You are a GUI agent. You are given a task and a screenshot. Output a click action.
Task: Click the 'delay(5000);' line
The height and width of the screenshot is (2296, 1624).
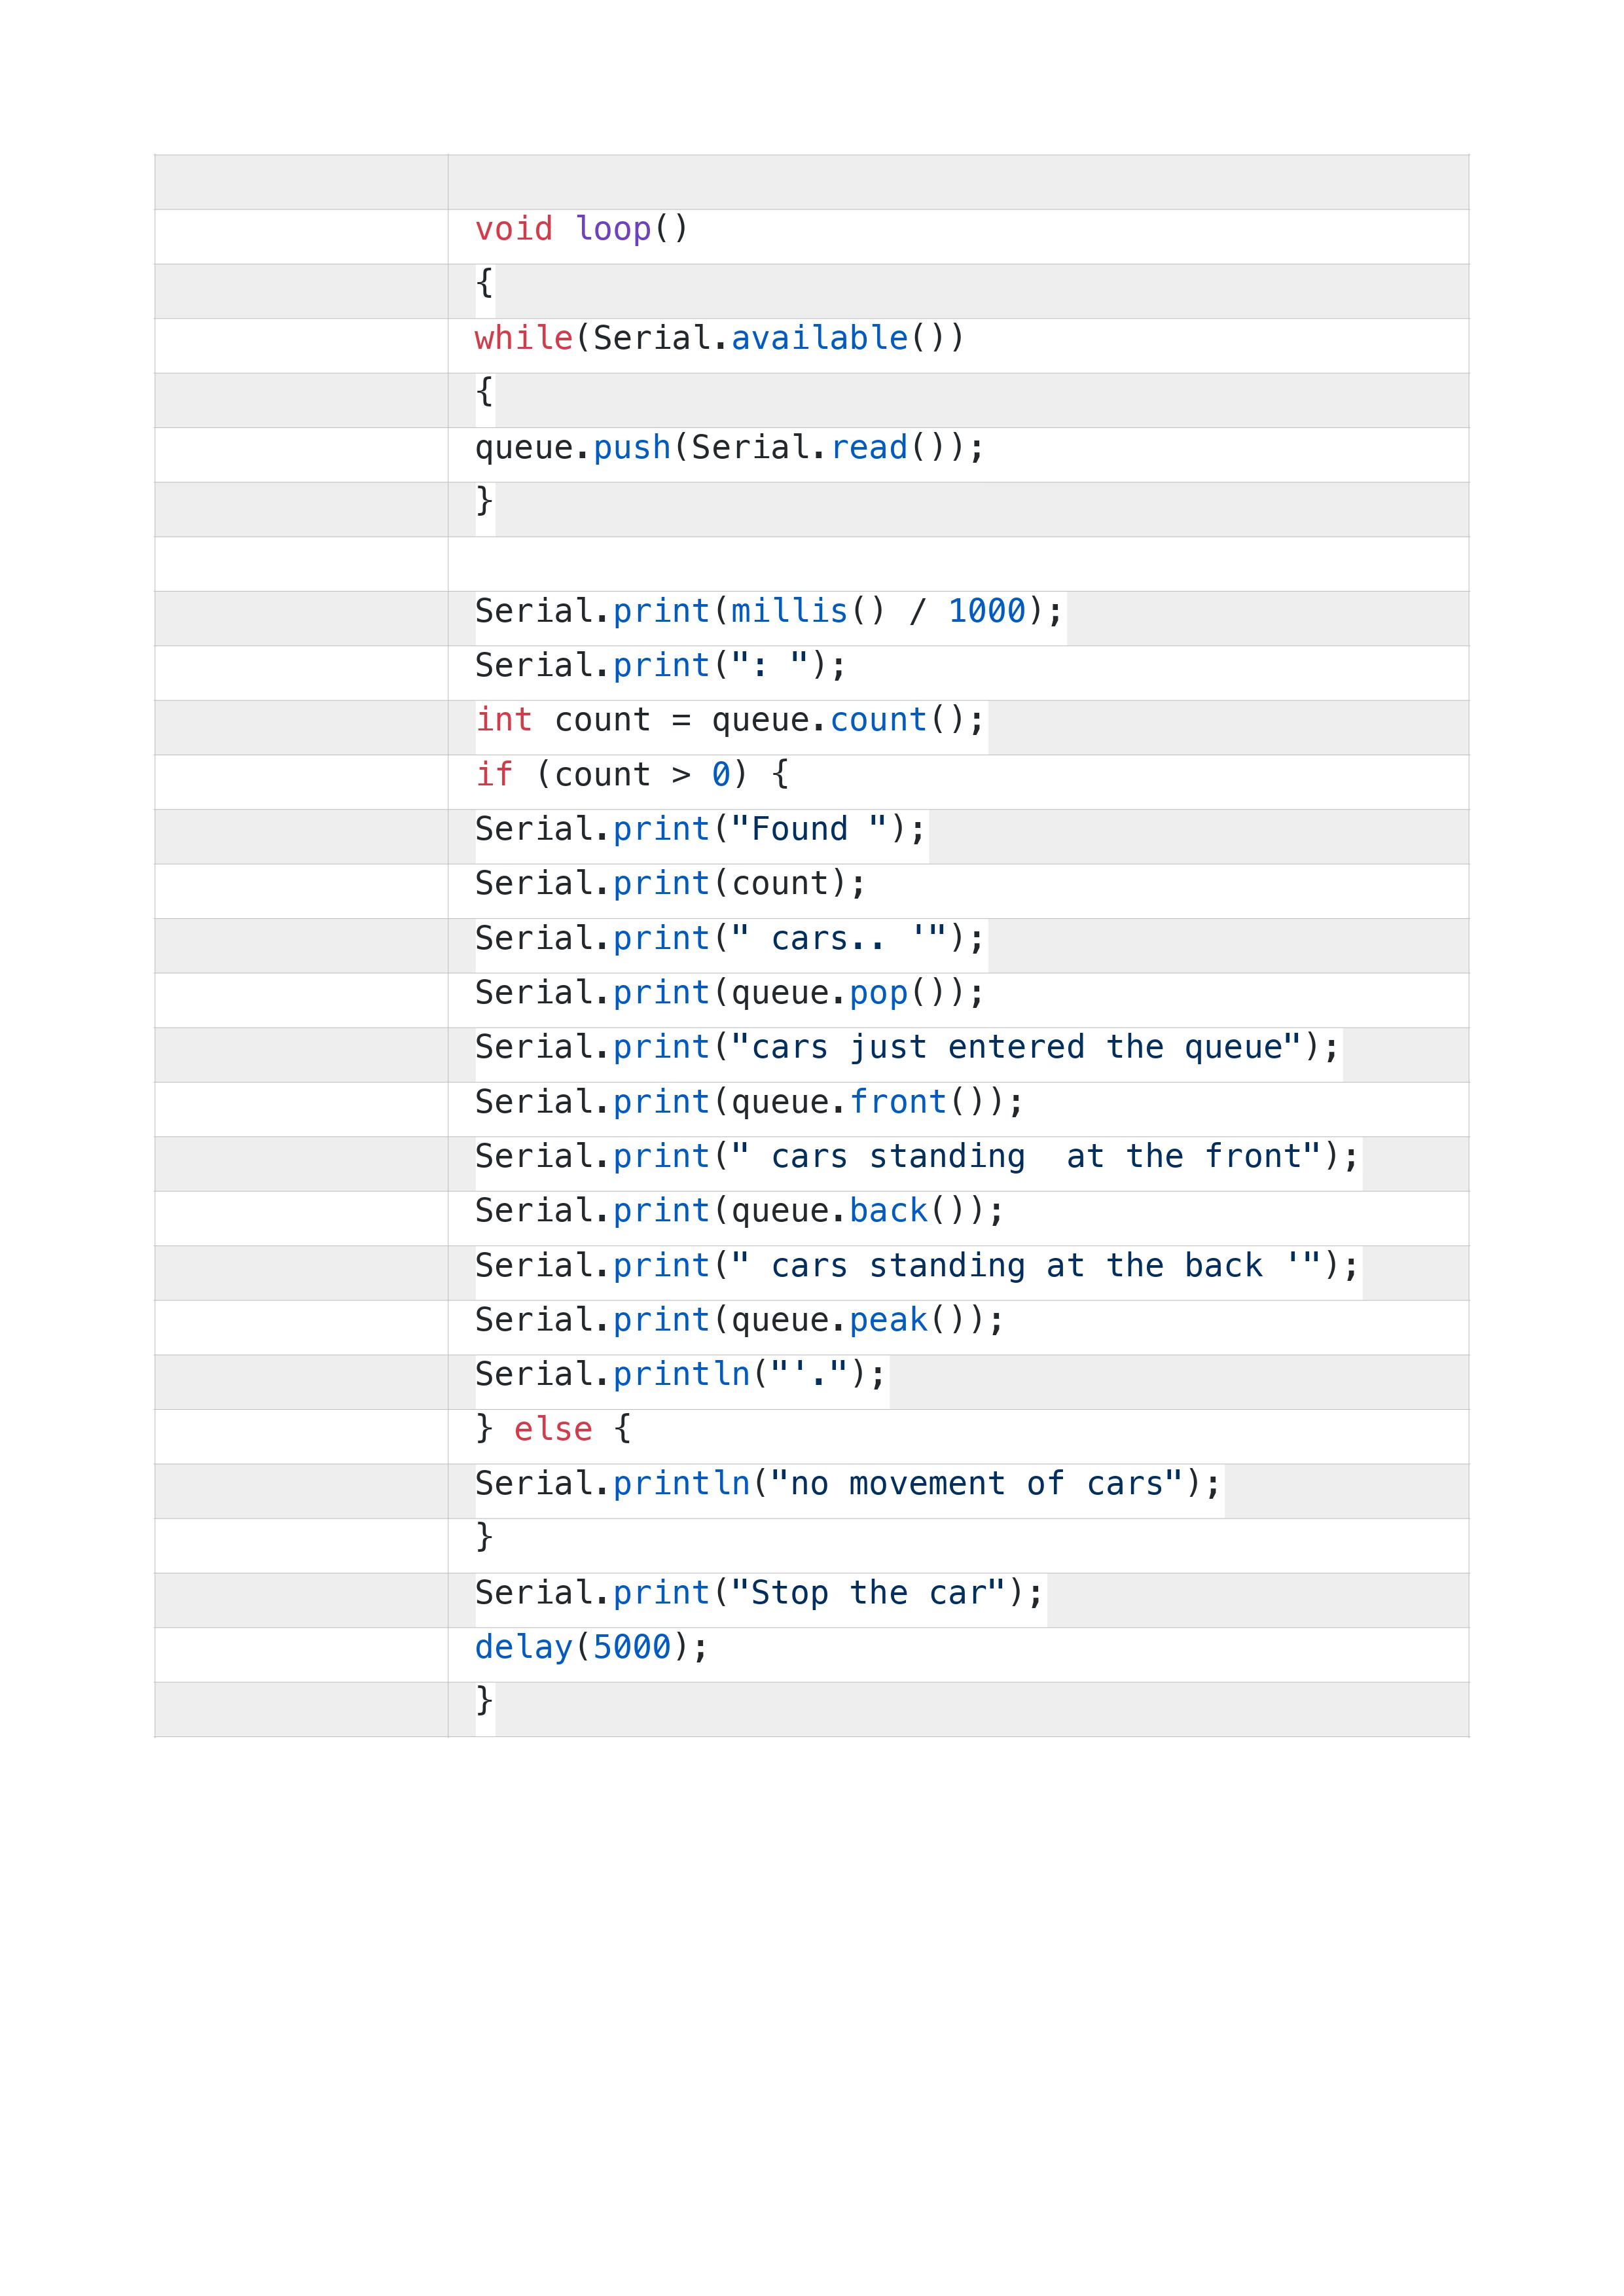[x=591, y=1647]
